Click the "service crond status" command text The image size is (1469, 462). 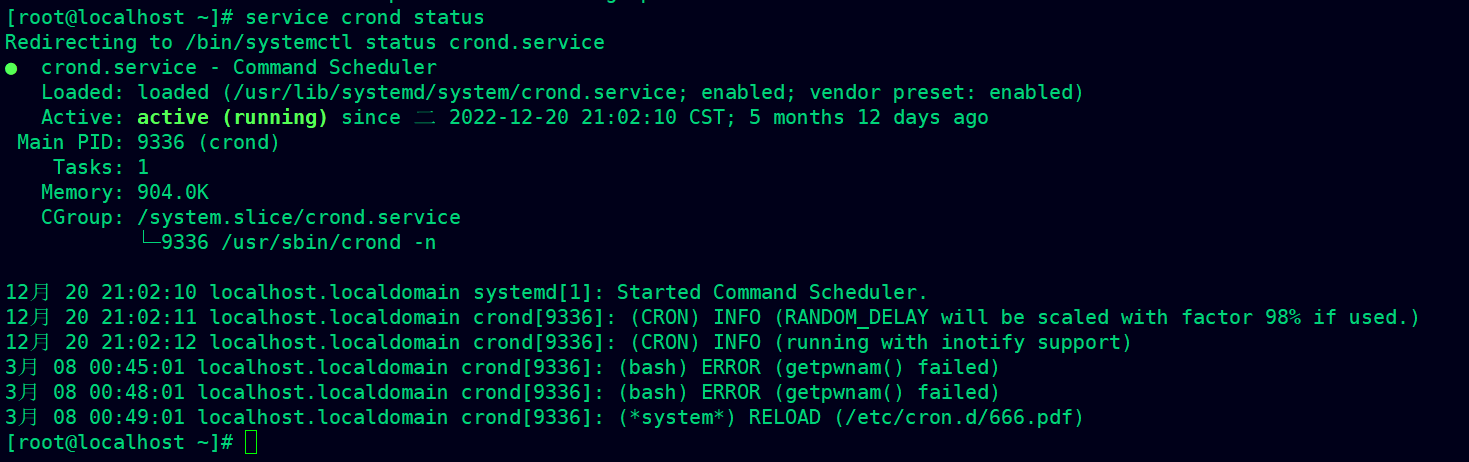pyautogui.click(x=365, y=17)
